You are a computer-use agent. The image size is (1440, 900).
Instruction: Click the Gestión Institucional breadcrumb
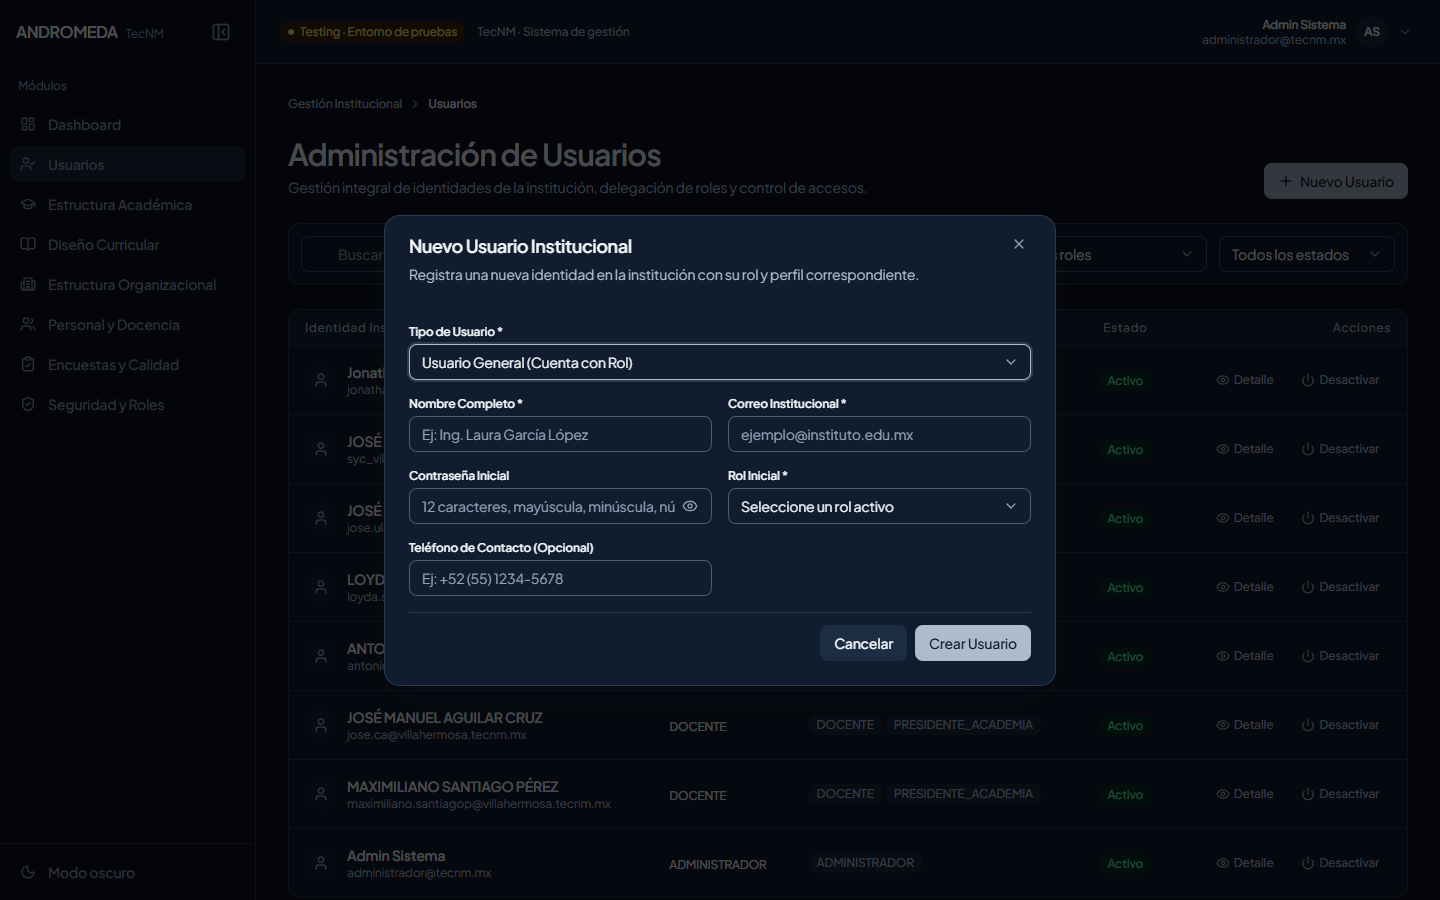345,104
